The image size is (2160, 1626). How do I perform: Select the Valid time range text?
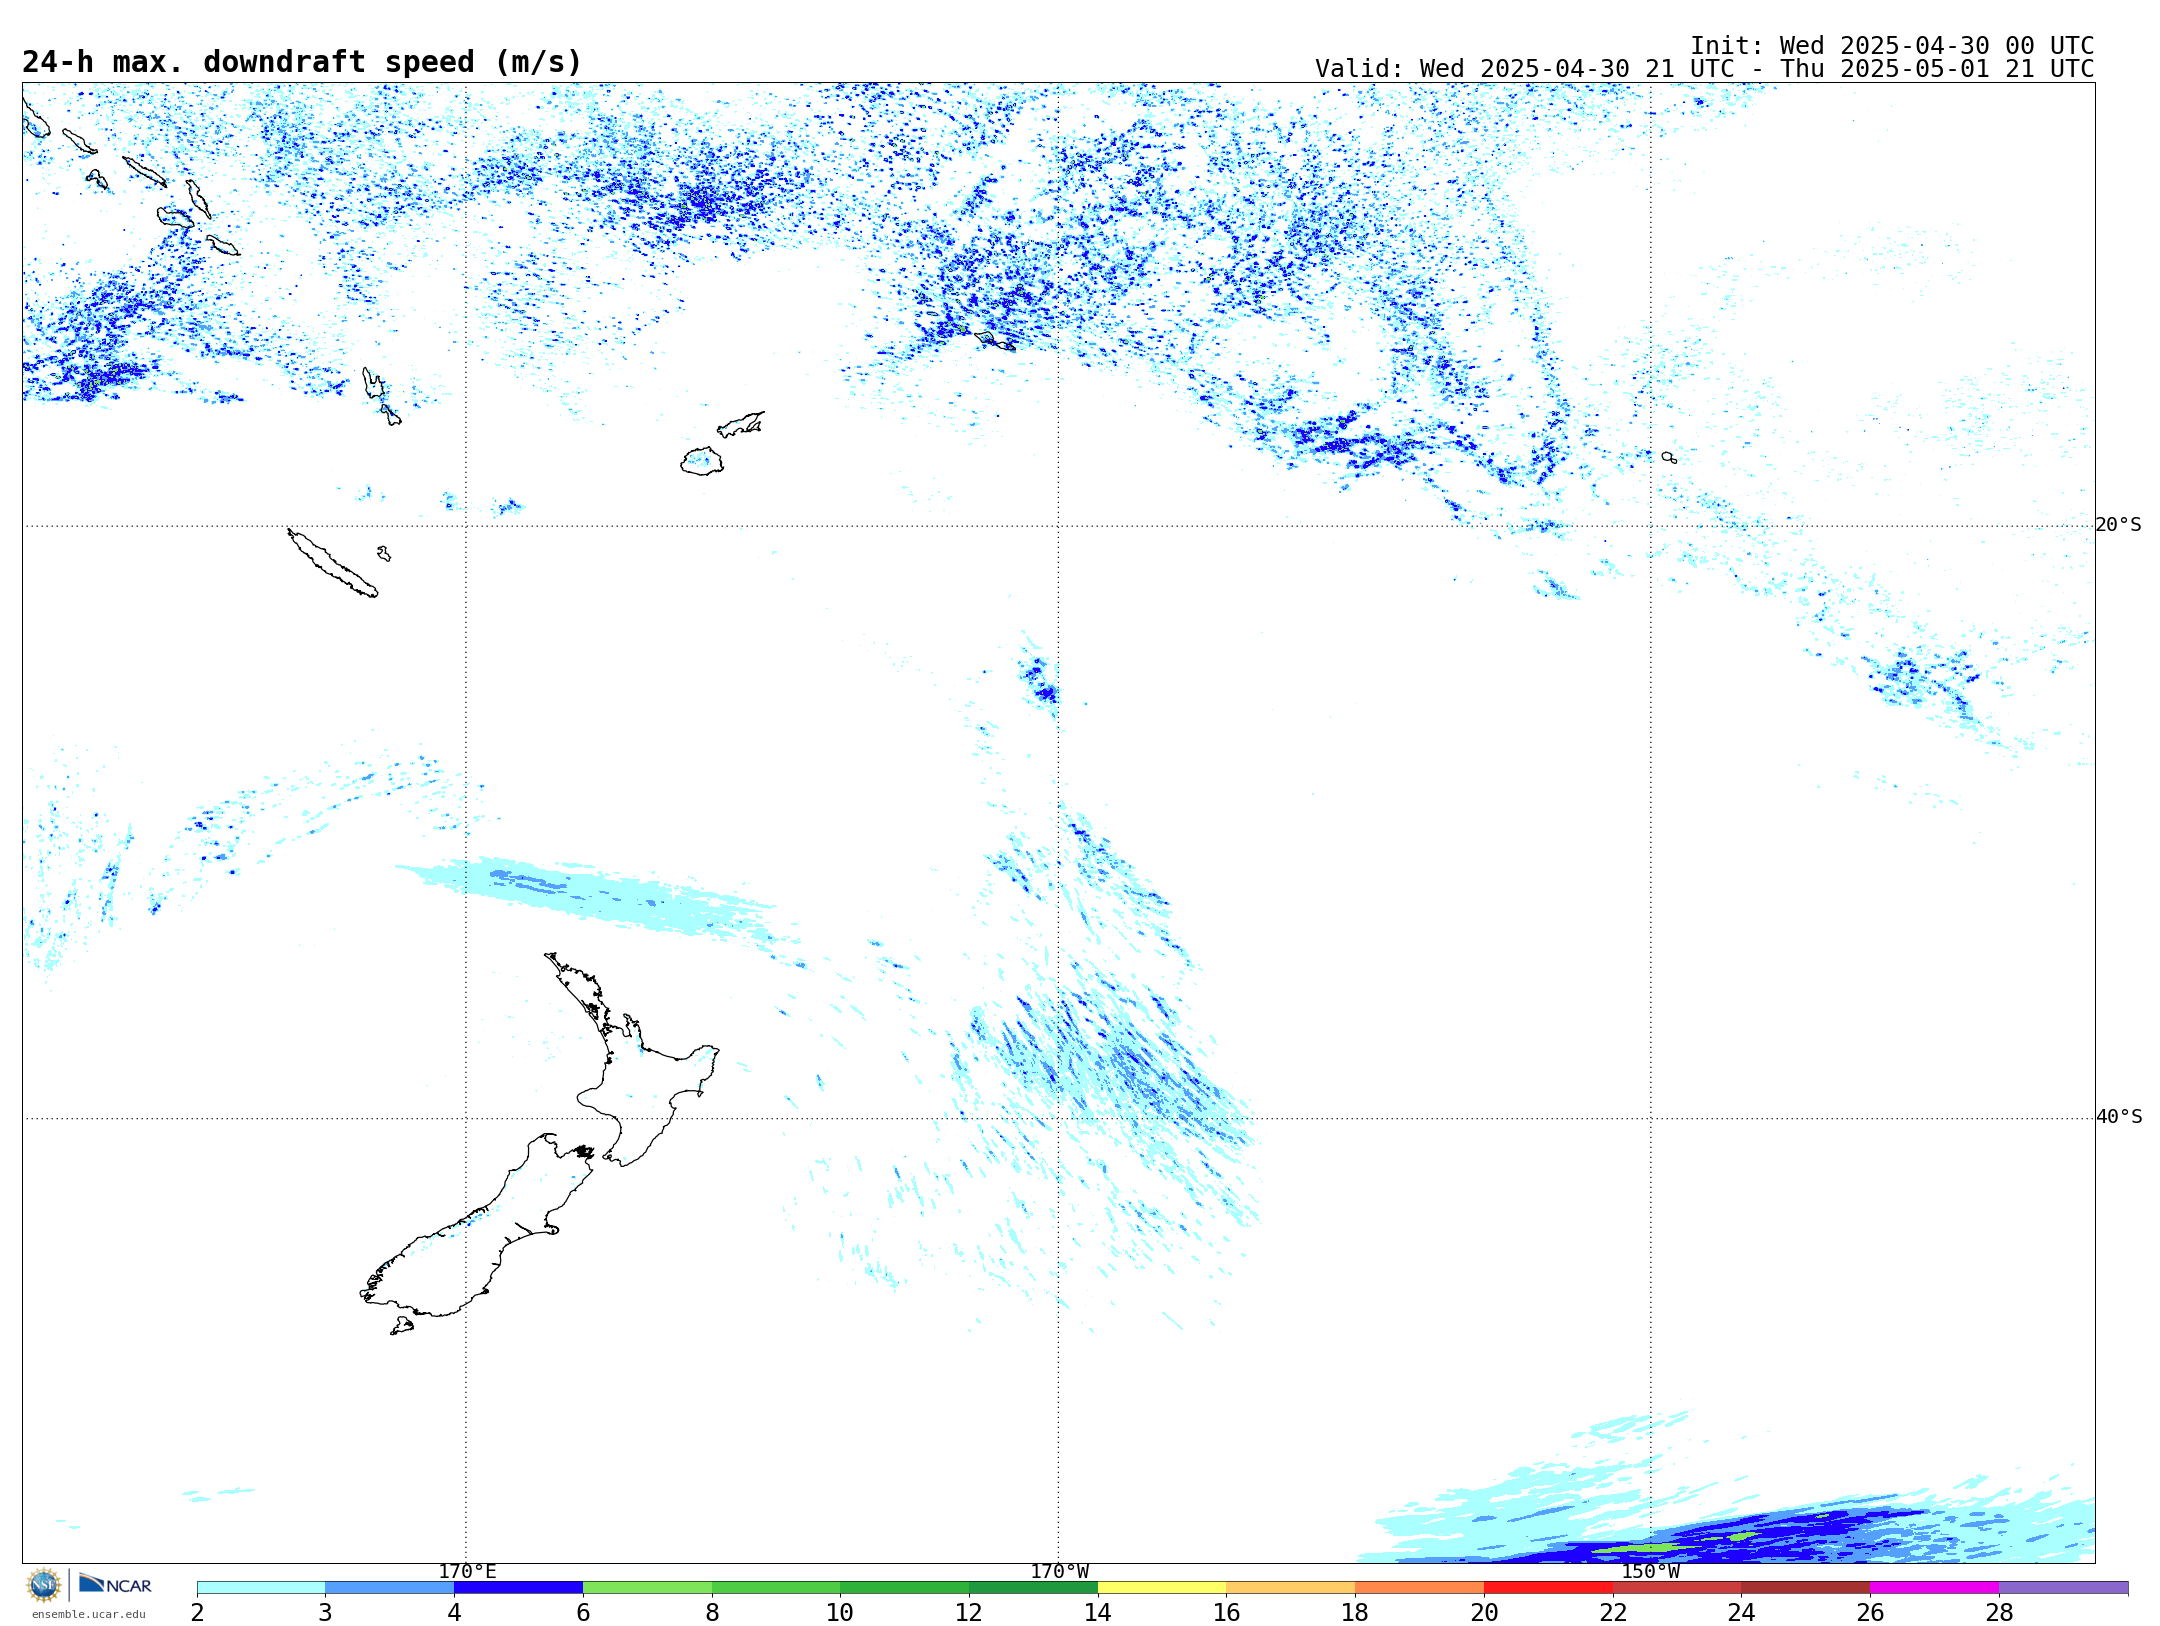click(1704, 69)
